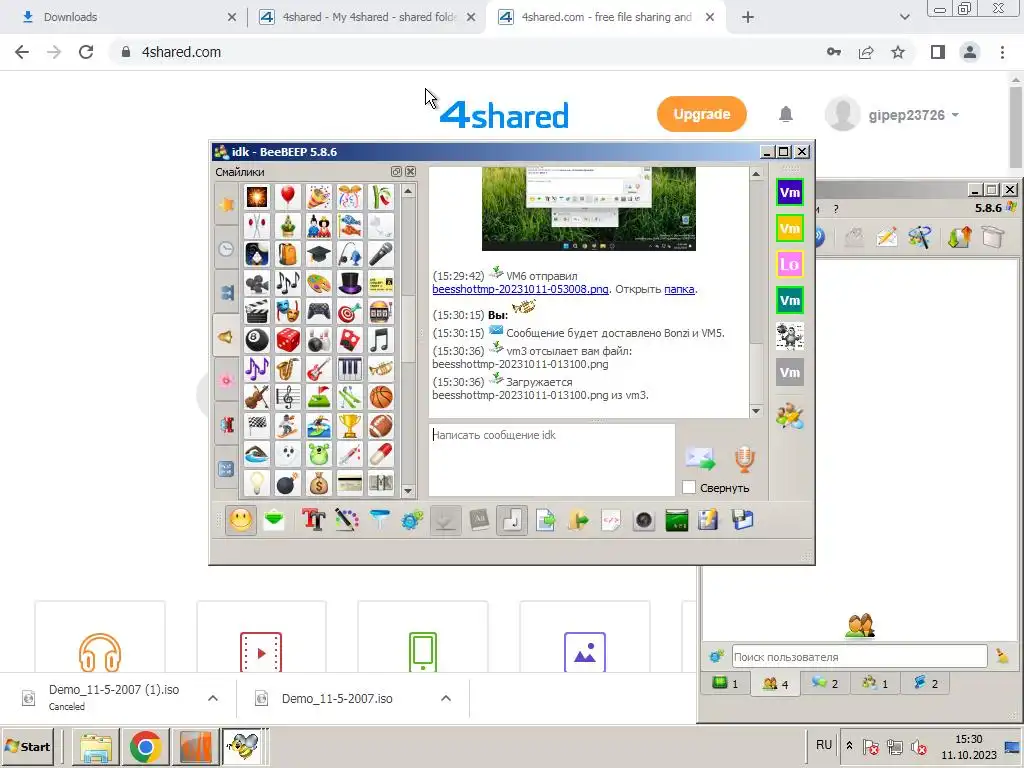Screen dimensions: 1024x768
Task: Click the green chalkboard icon
Action: [x=677, y=520]
